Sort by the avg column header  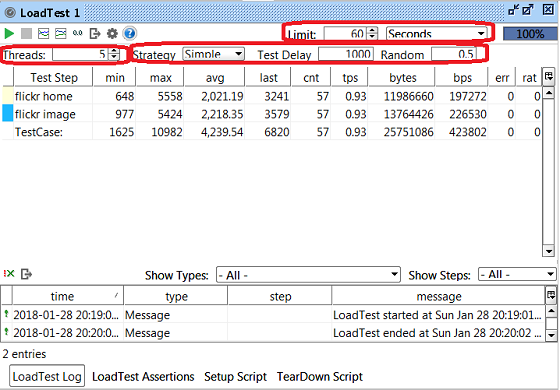pos(214,78)
